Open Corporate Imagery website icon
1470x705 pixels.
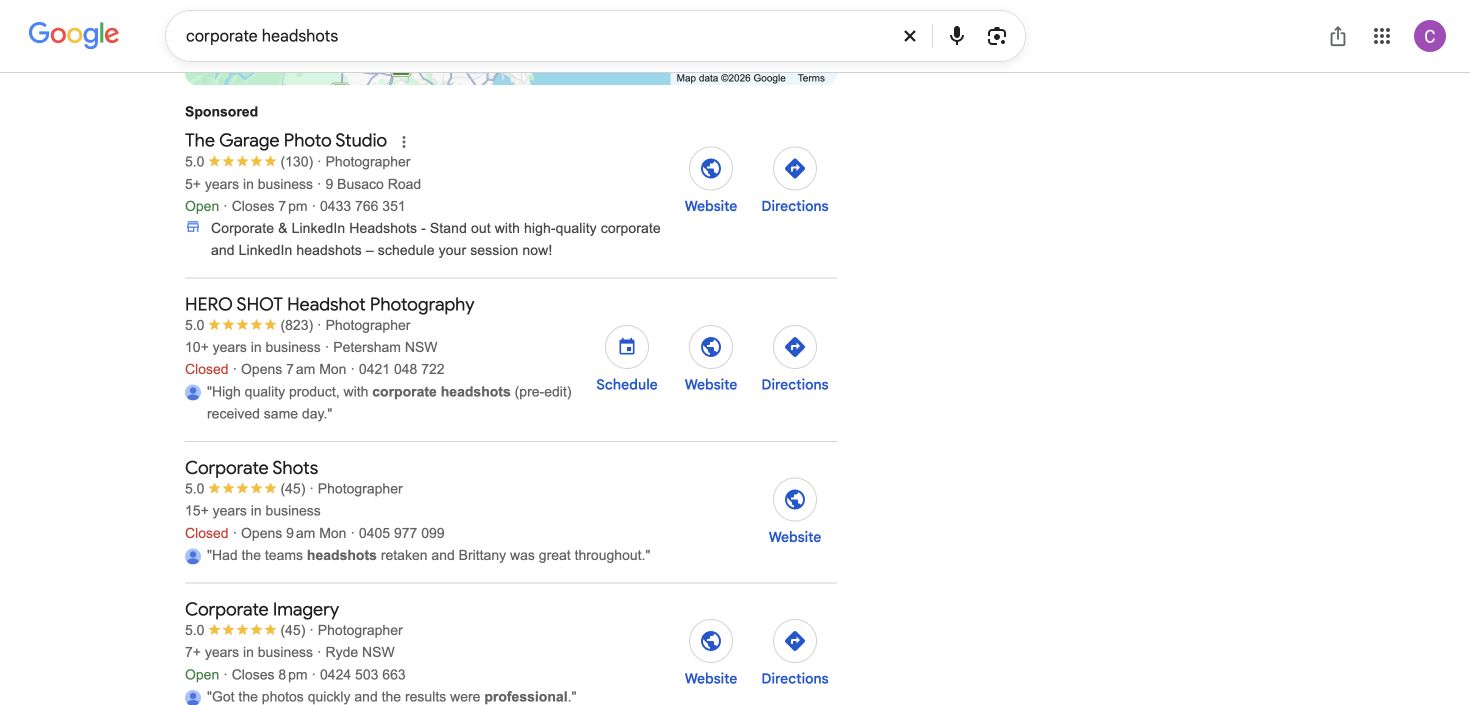click(x=711, y=641)
